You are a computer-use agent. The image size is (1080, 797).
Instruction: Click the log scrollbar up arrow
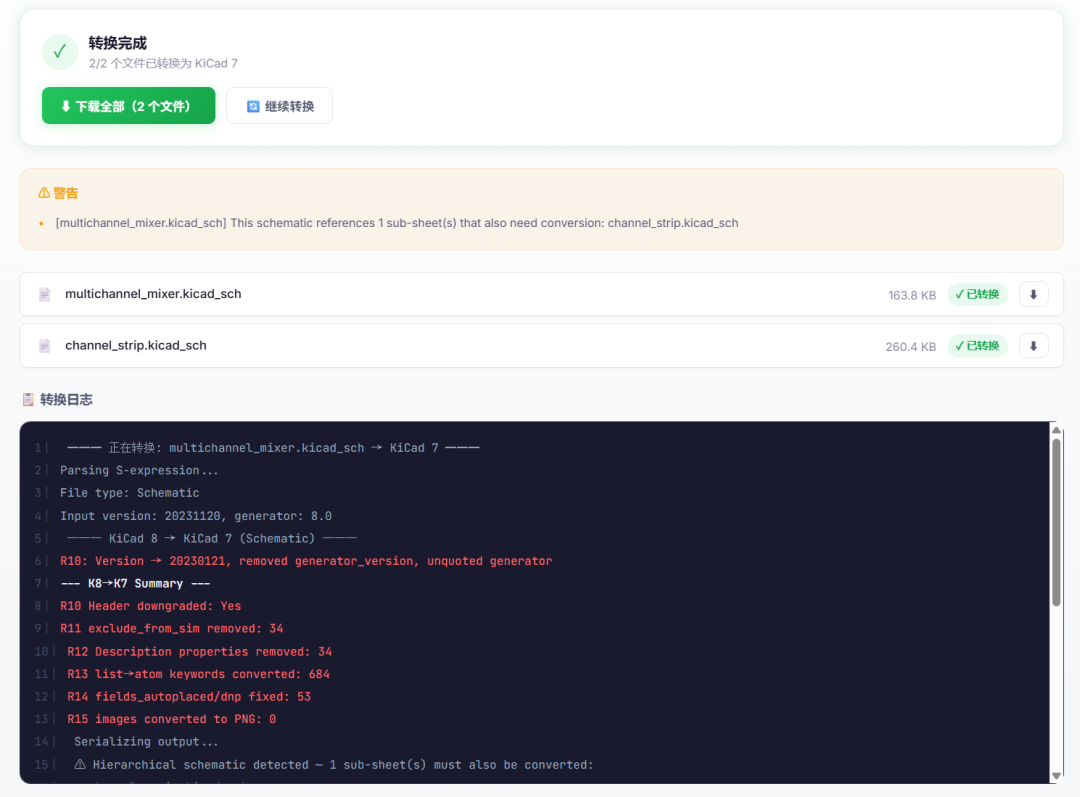pos(1055,430)
